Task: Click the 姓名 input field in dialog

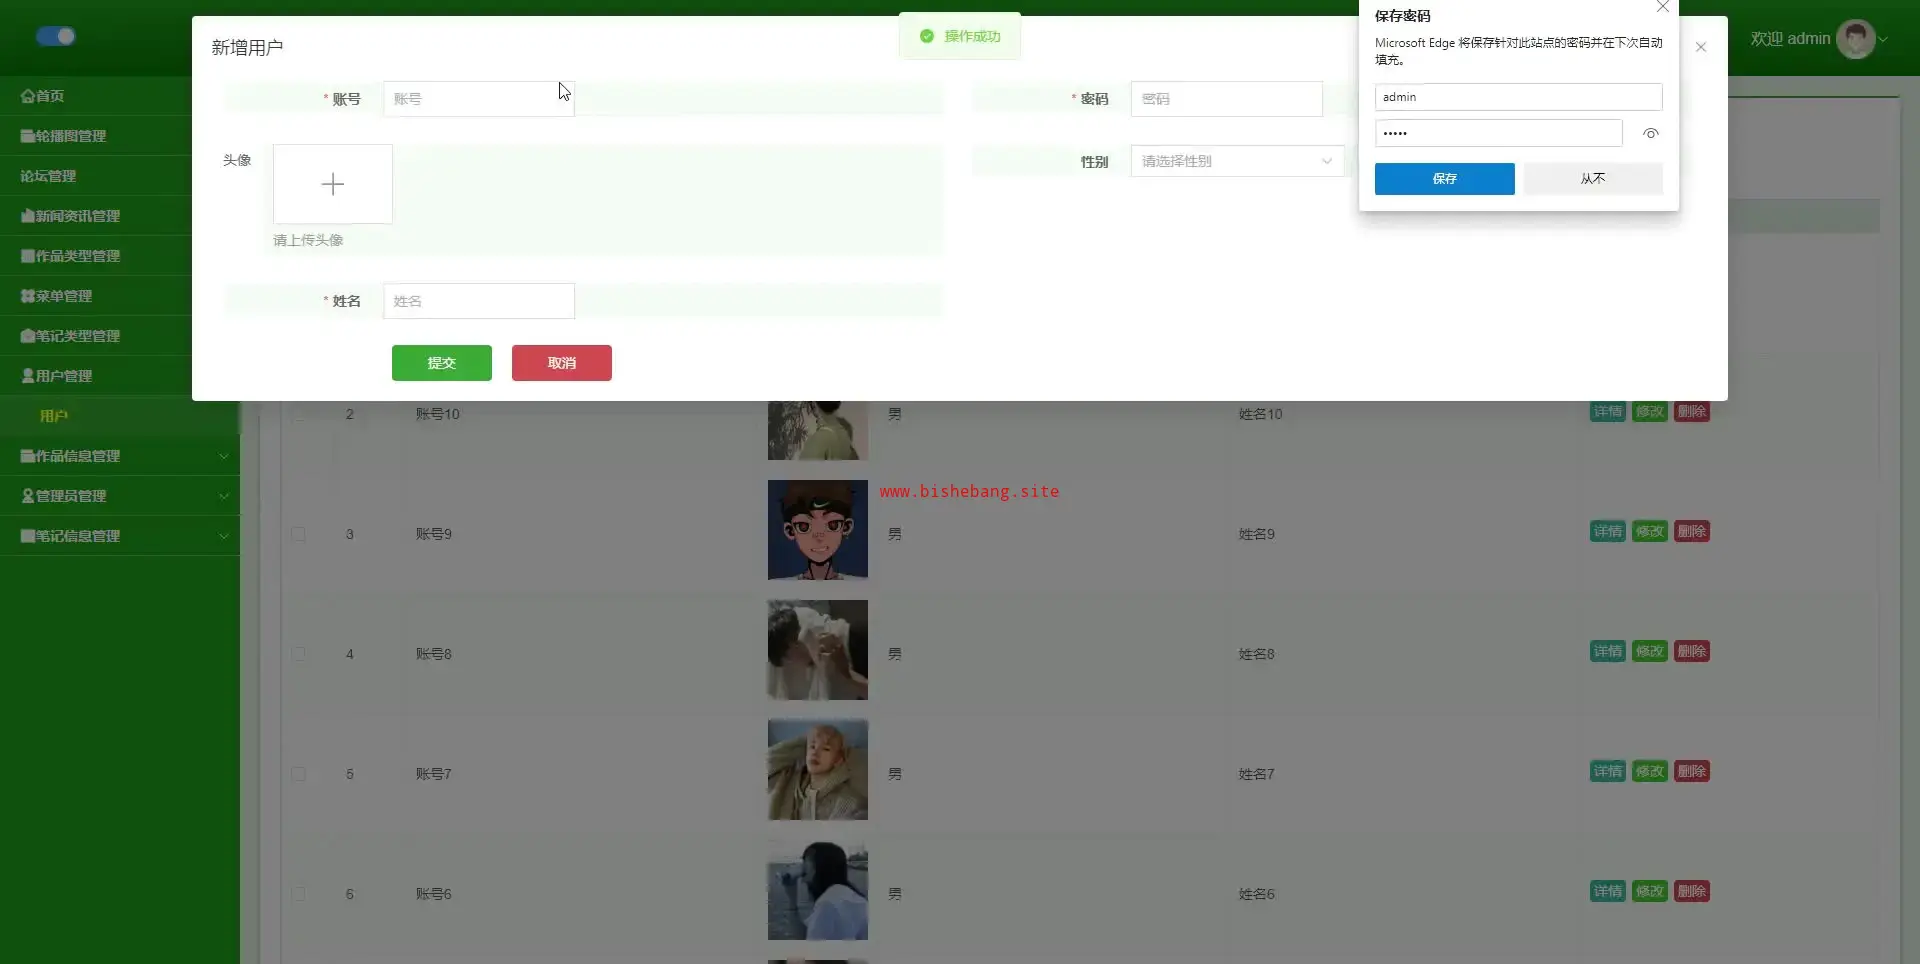Action: point(479,301)
